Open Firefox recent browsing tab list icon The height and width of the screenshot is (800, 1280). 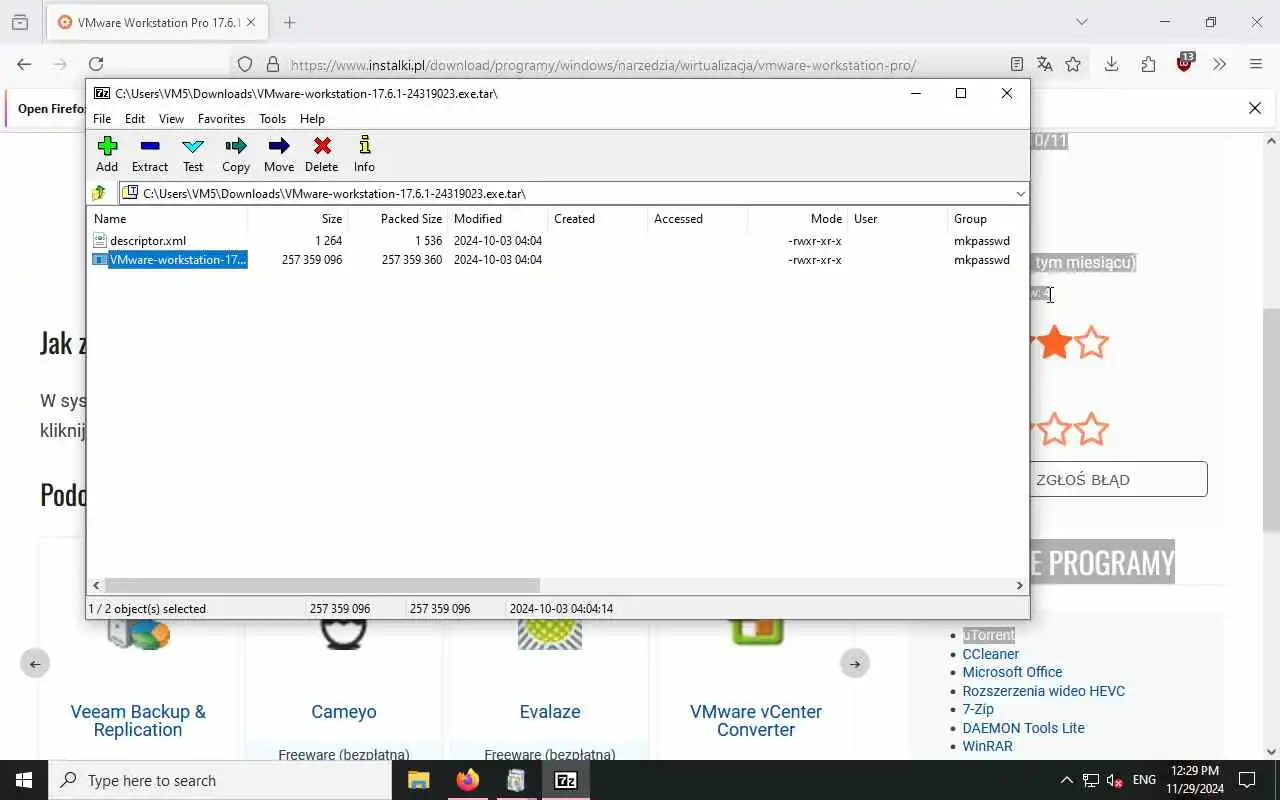[20, 22]
